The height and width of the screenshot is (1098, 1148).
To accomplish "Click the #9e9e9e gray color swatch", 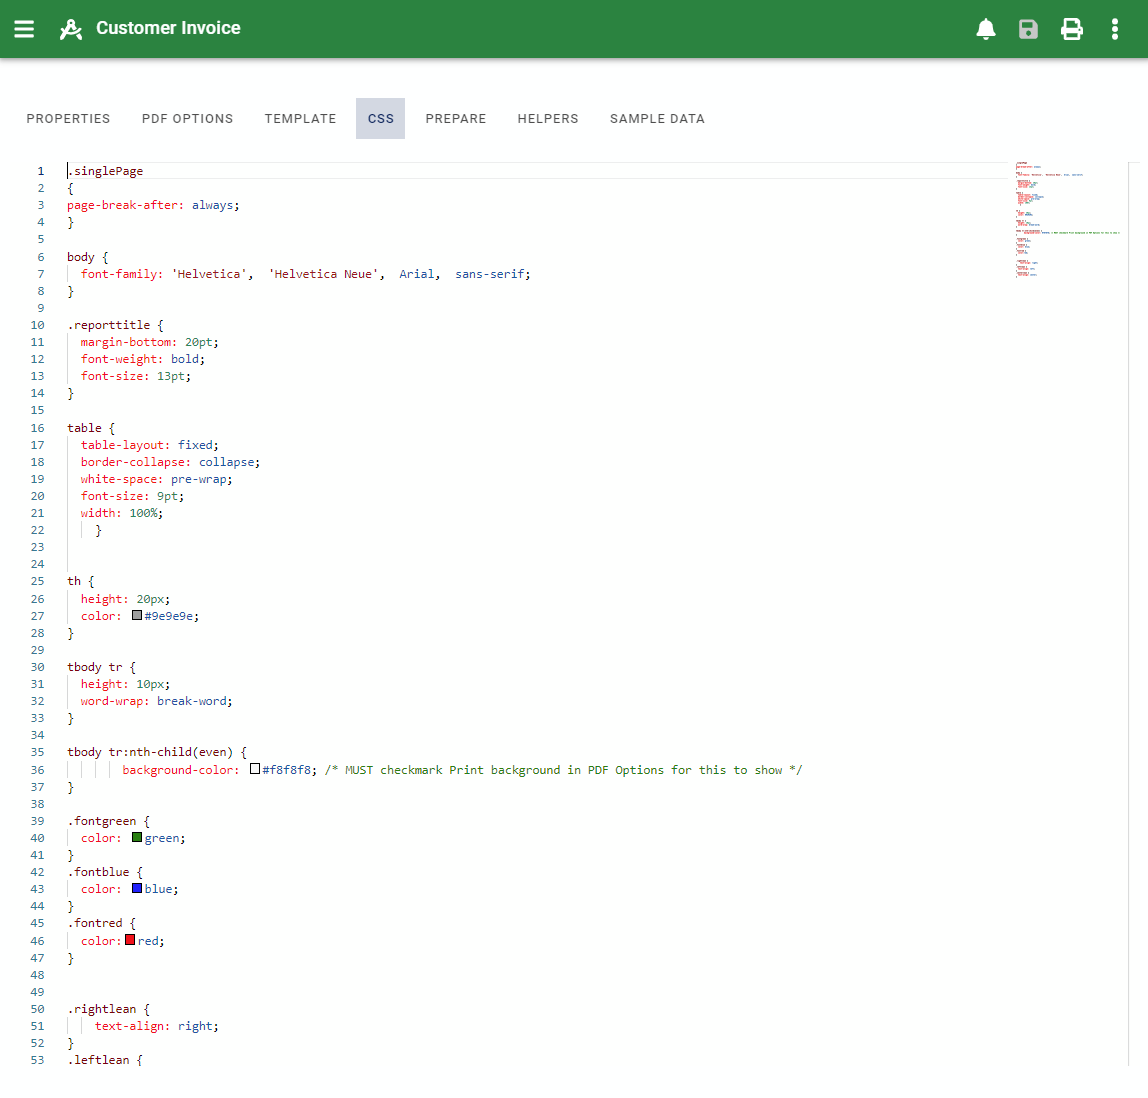I will click(137, 616).
